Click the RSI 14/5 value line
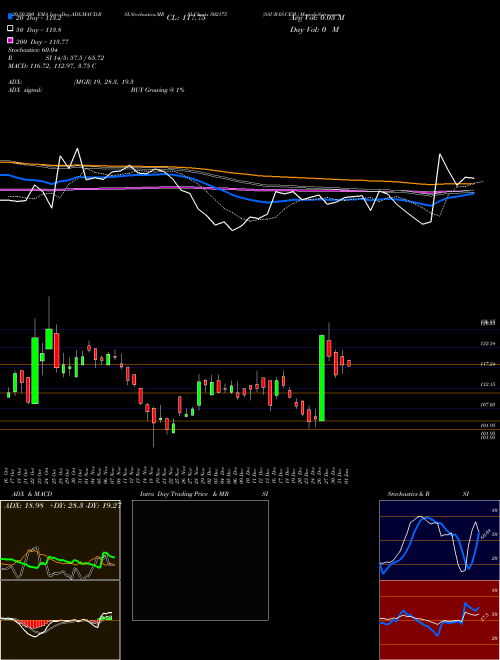Image resolution: width=500 pixels, height=660 pixels. [56, 58]
